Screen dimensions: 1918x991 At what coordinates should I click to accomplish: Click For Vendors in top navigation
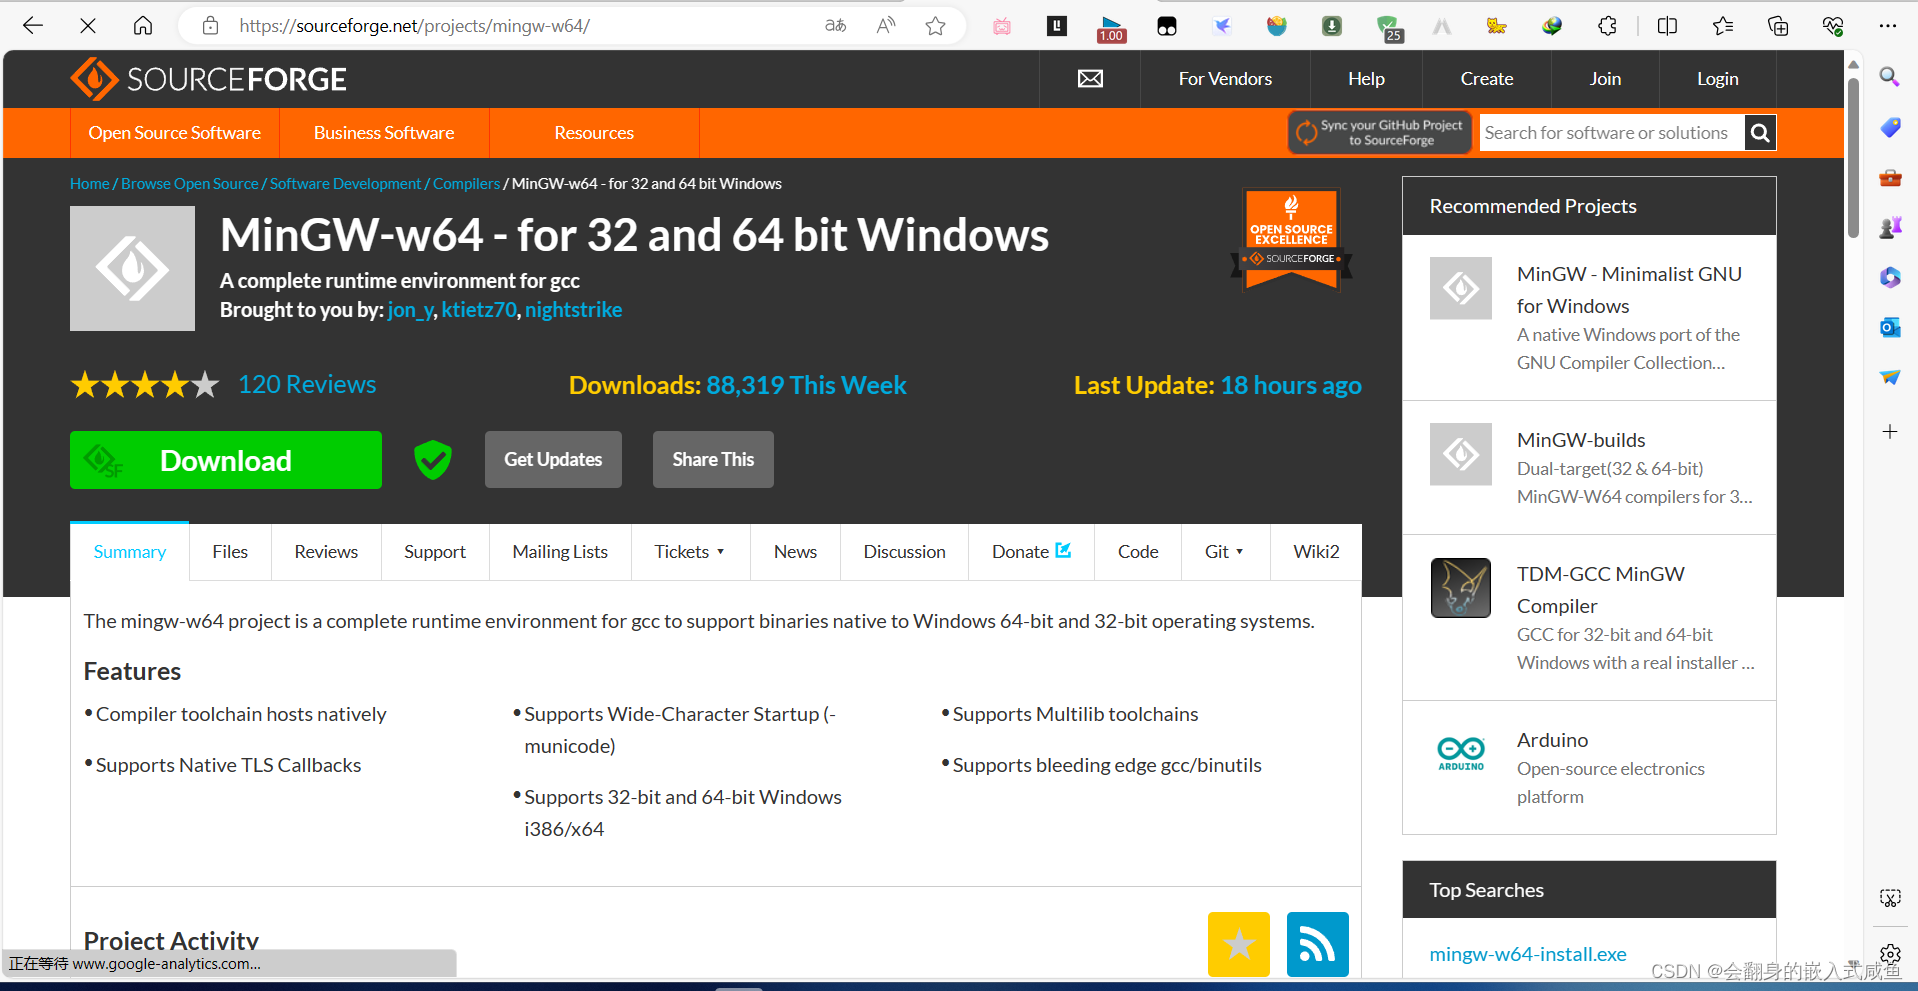tap(1225, 79)
